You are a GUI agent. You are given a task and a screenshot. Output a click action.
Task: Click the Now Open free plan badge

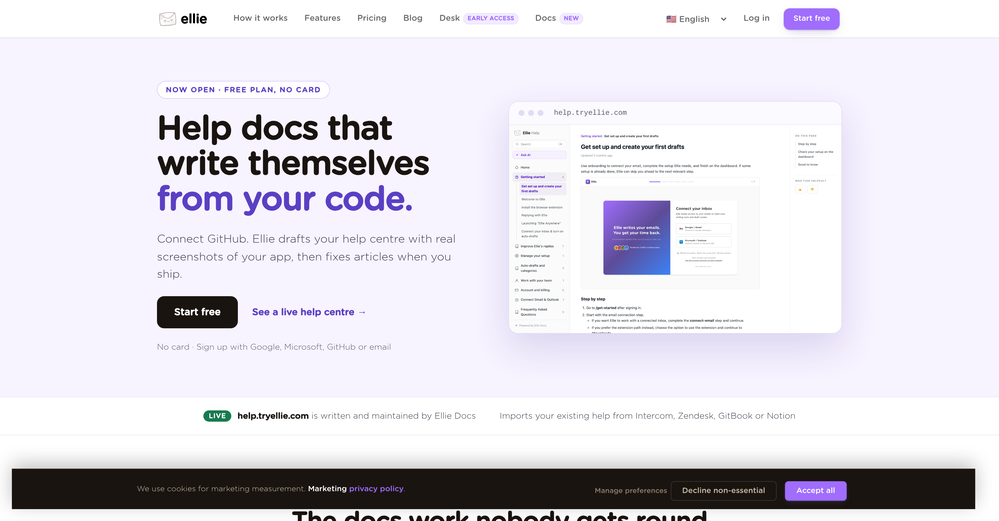243,90
